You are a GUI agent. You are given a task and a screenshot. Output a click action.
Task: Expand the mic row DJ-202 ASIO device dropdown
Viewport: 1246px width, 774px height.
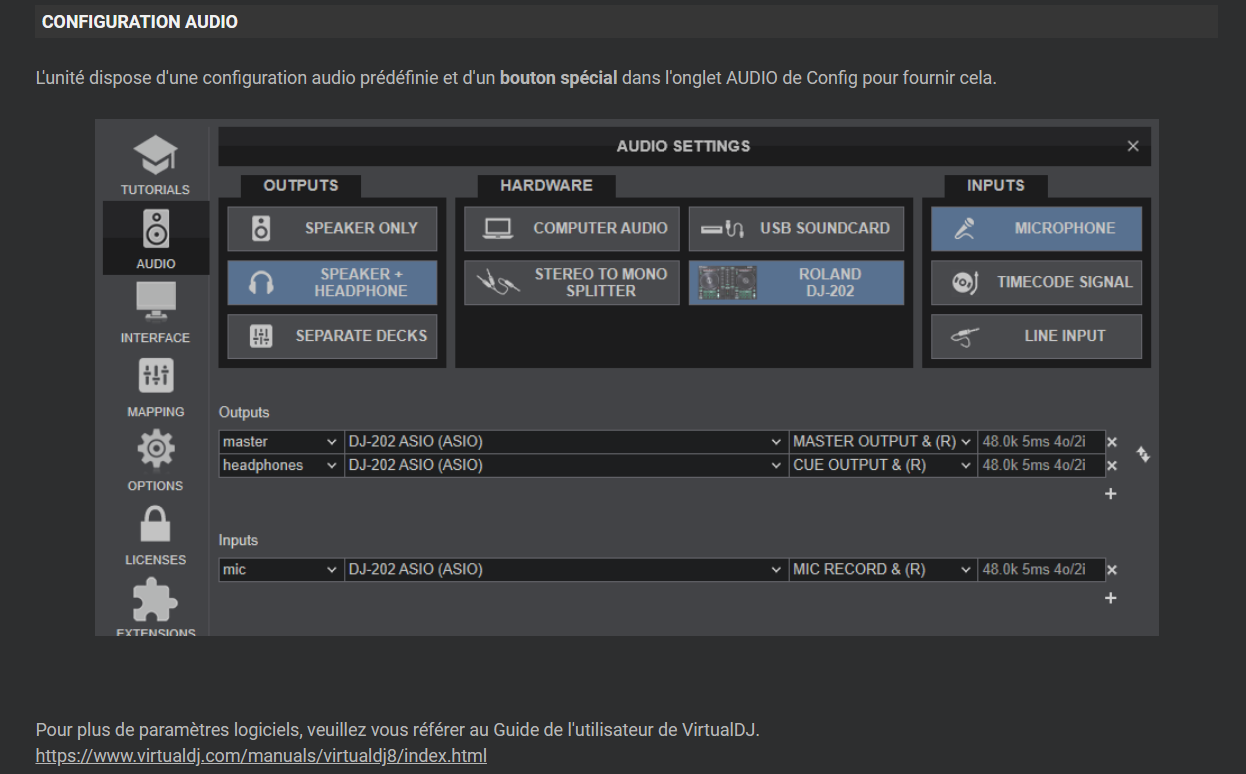[566, 570]
